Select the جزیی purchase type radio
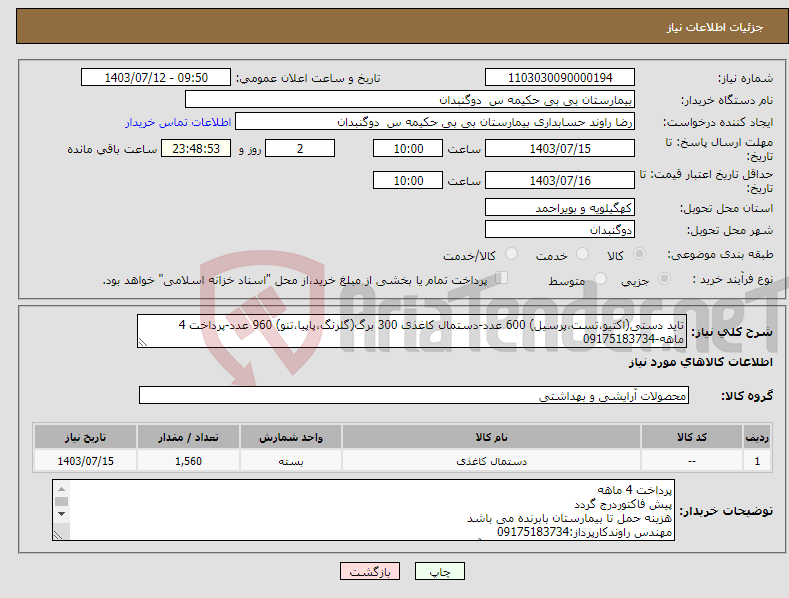 pos(664,279)
